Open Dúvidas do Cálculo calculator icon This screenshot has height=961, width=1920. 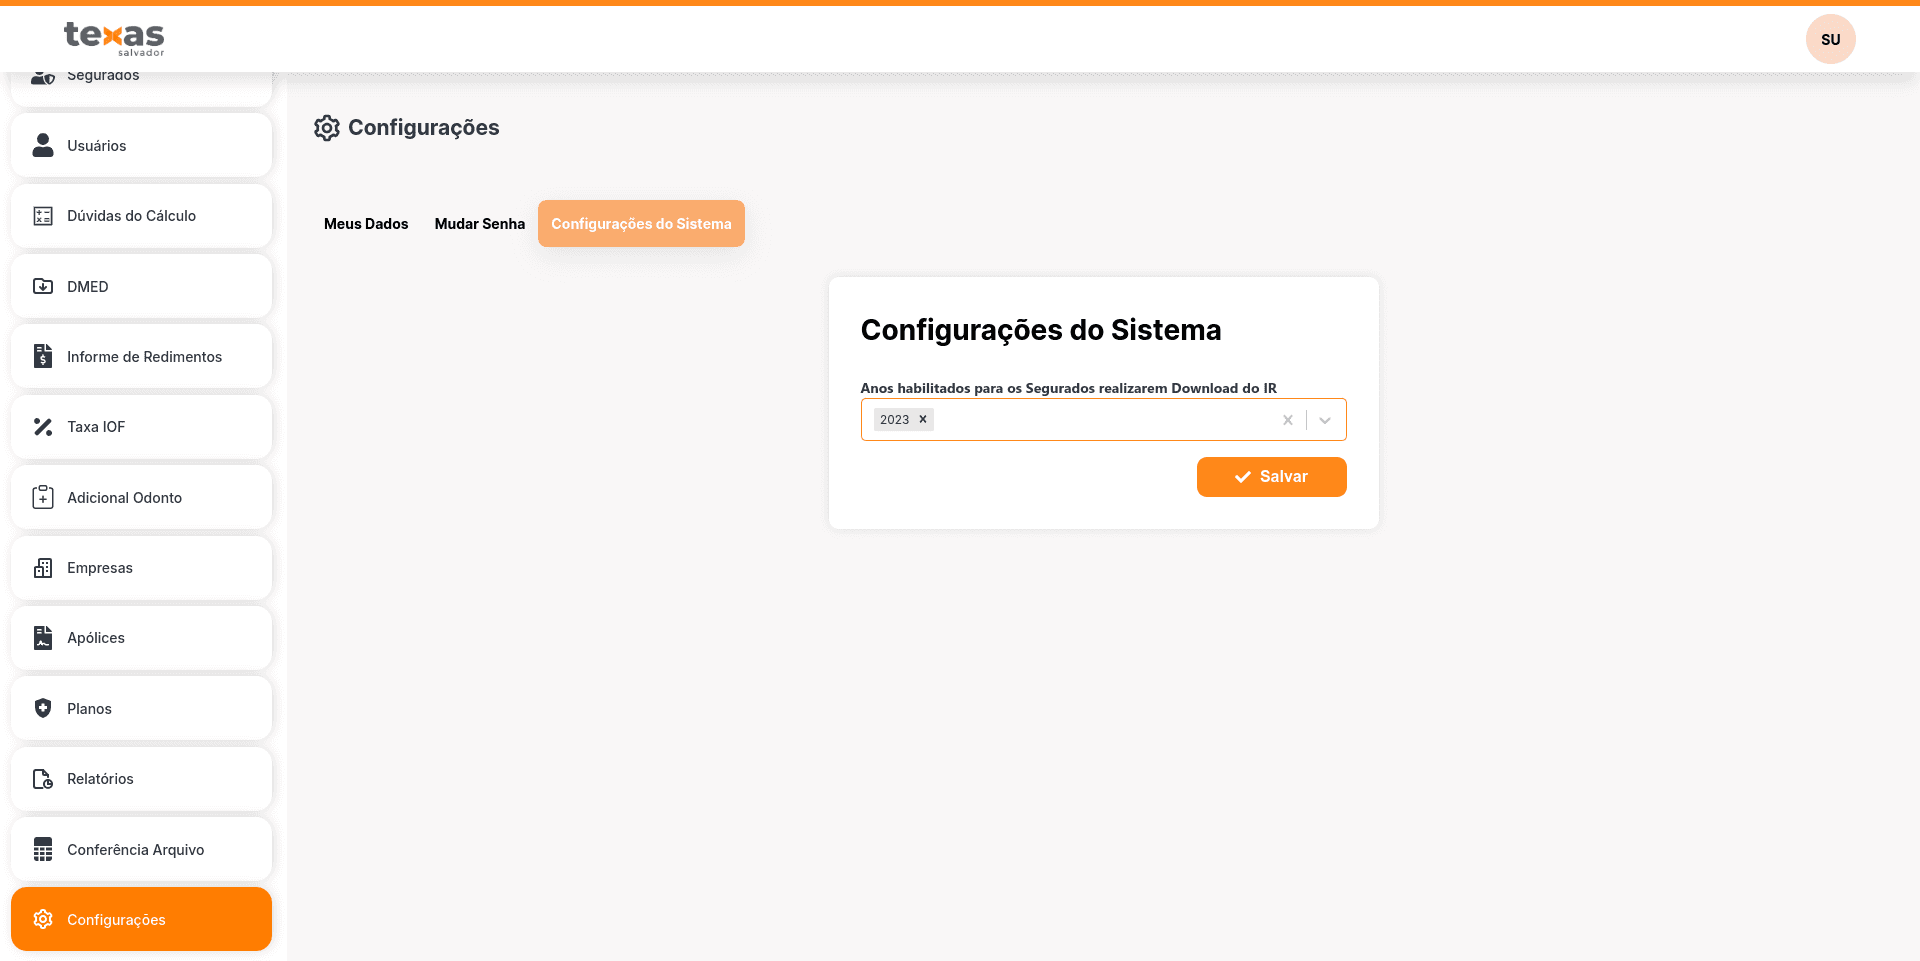43,216
